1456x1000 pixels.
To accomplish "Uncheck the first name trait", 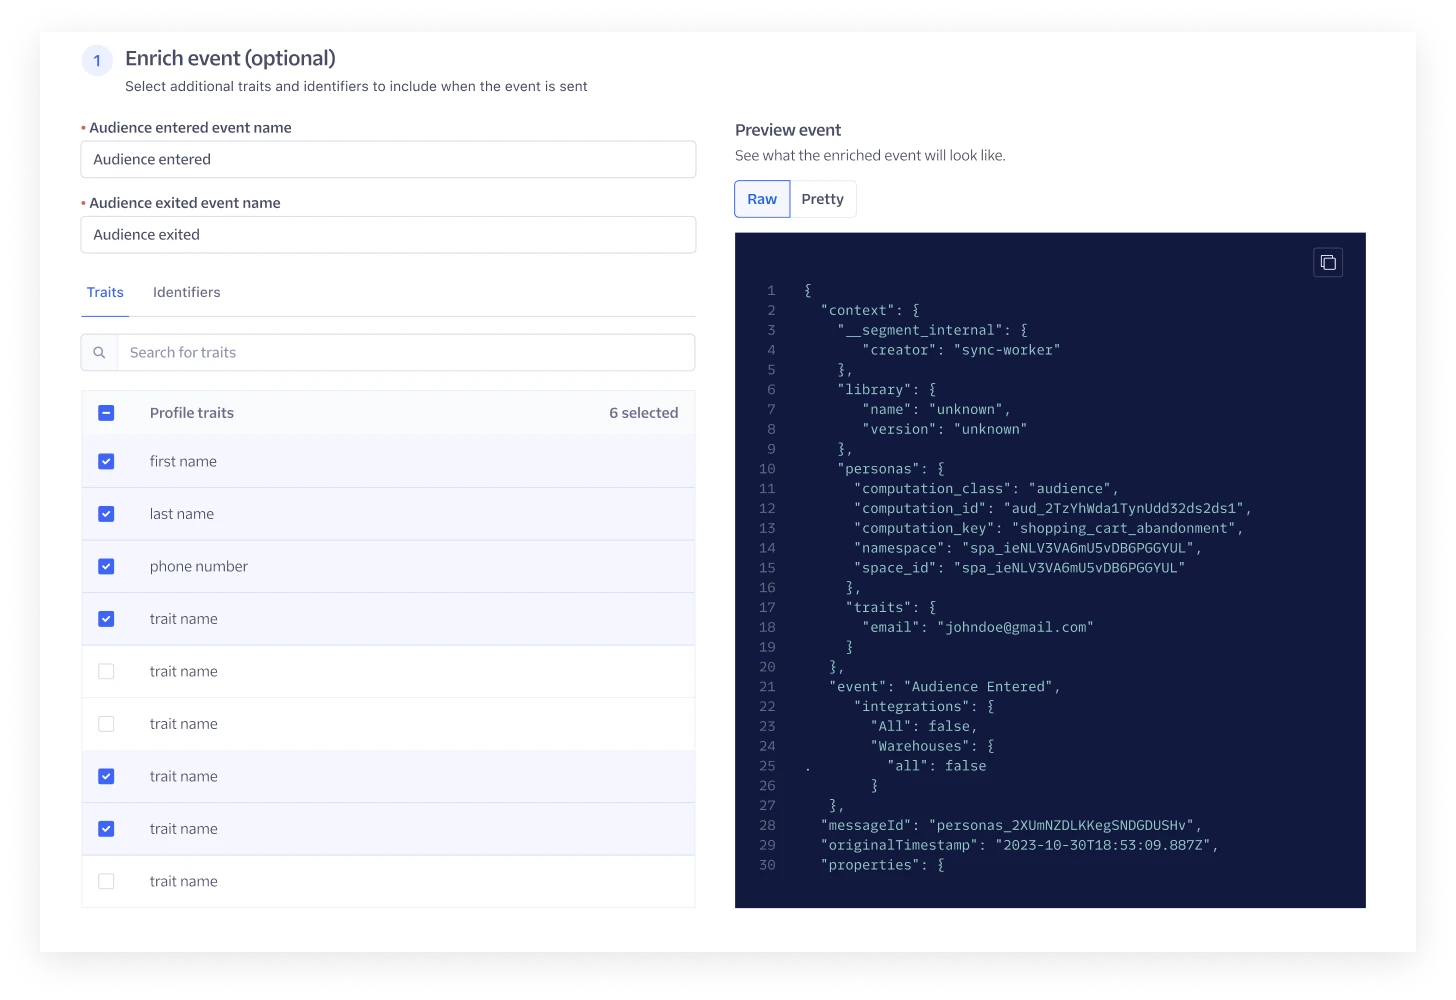I will 106,462.
